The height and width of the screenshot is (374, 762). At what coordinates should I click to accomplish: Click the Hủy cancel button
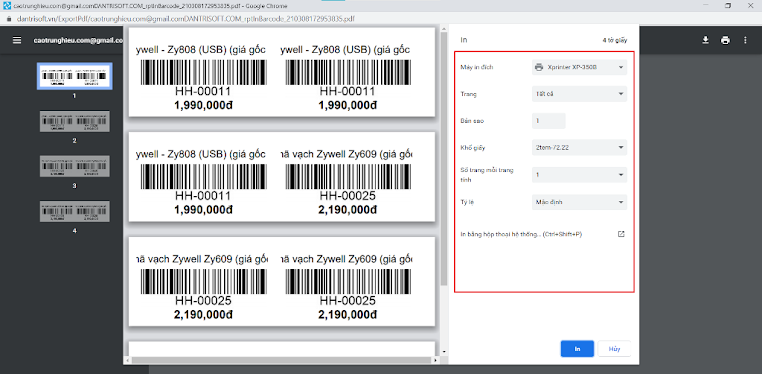[614, 349]
